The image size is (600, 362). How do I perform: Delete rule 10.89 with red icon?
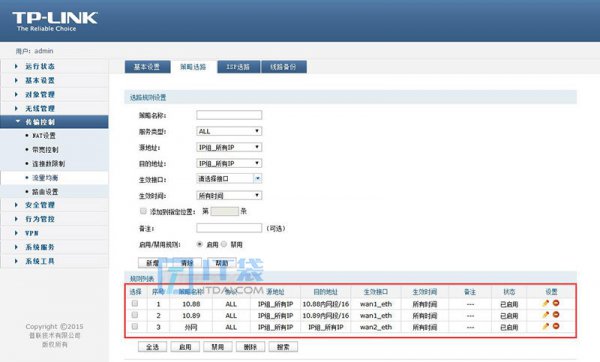(556, 315)
